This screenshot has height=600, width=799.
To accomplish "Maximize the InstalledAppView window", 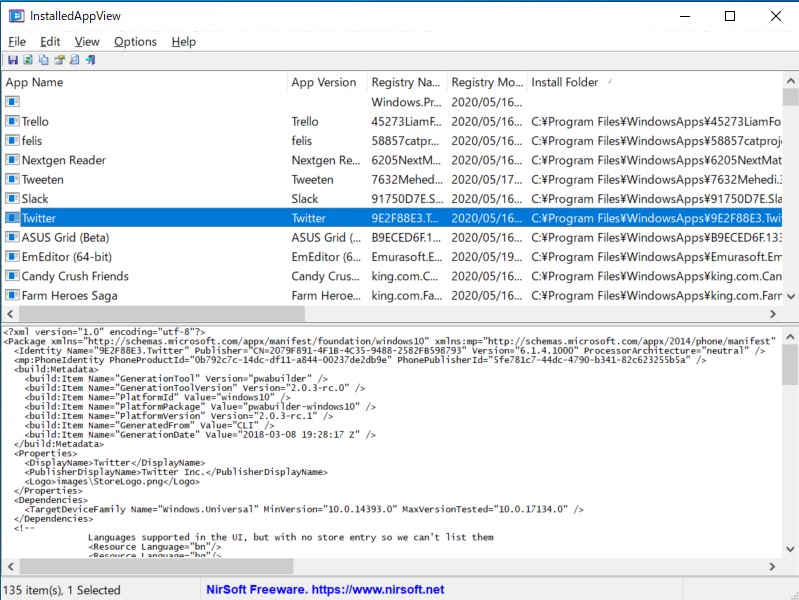I will point(730,16).
